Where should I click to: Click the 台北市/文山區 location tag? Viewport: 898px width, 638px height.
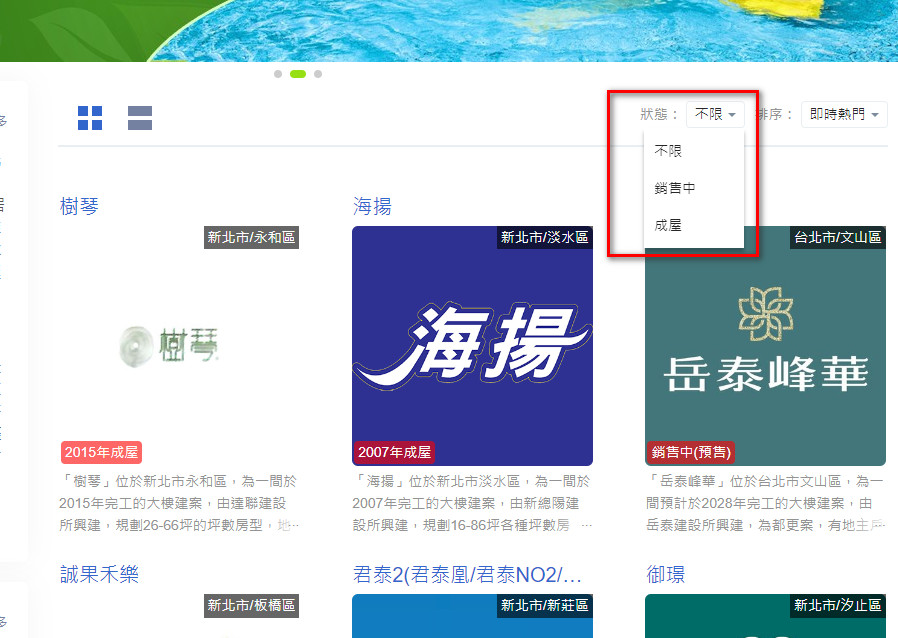pos(838,237)
